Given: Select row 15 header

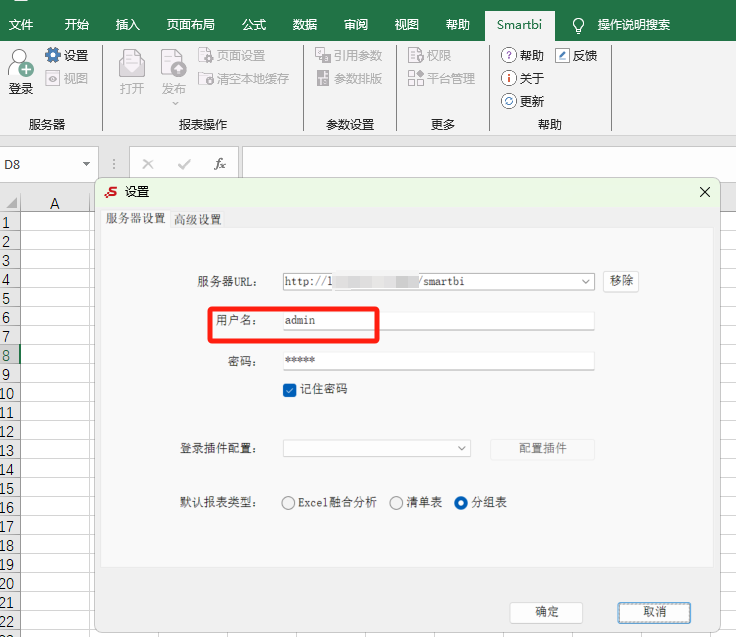Looking at the screenshot, I should (x=10, y=488).
